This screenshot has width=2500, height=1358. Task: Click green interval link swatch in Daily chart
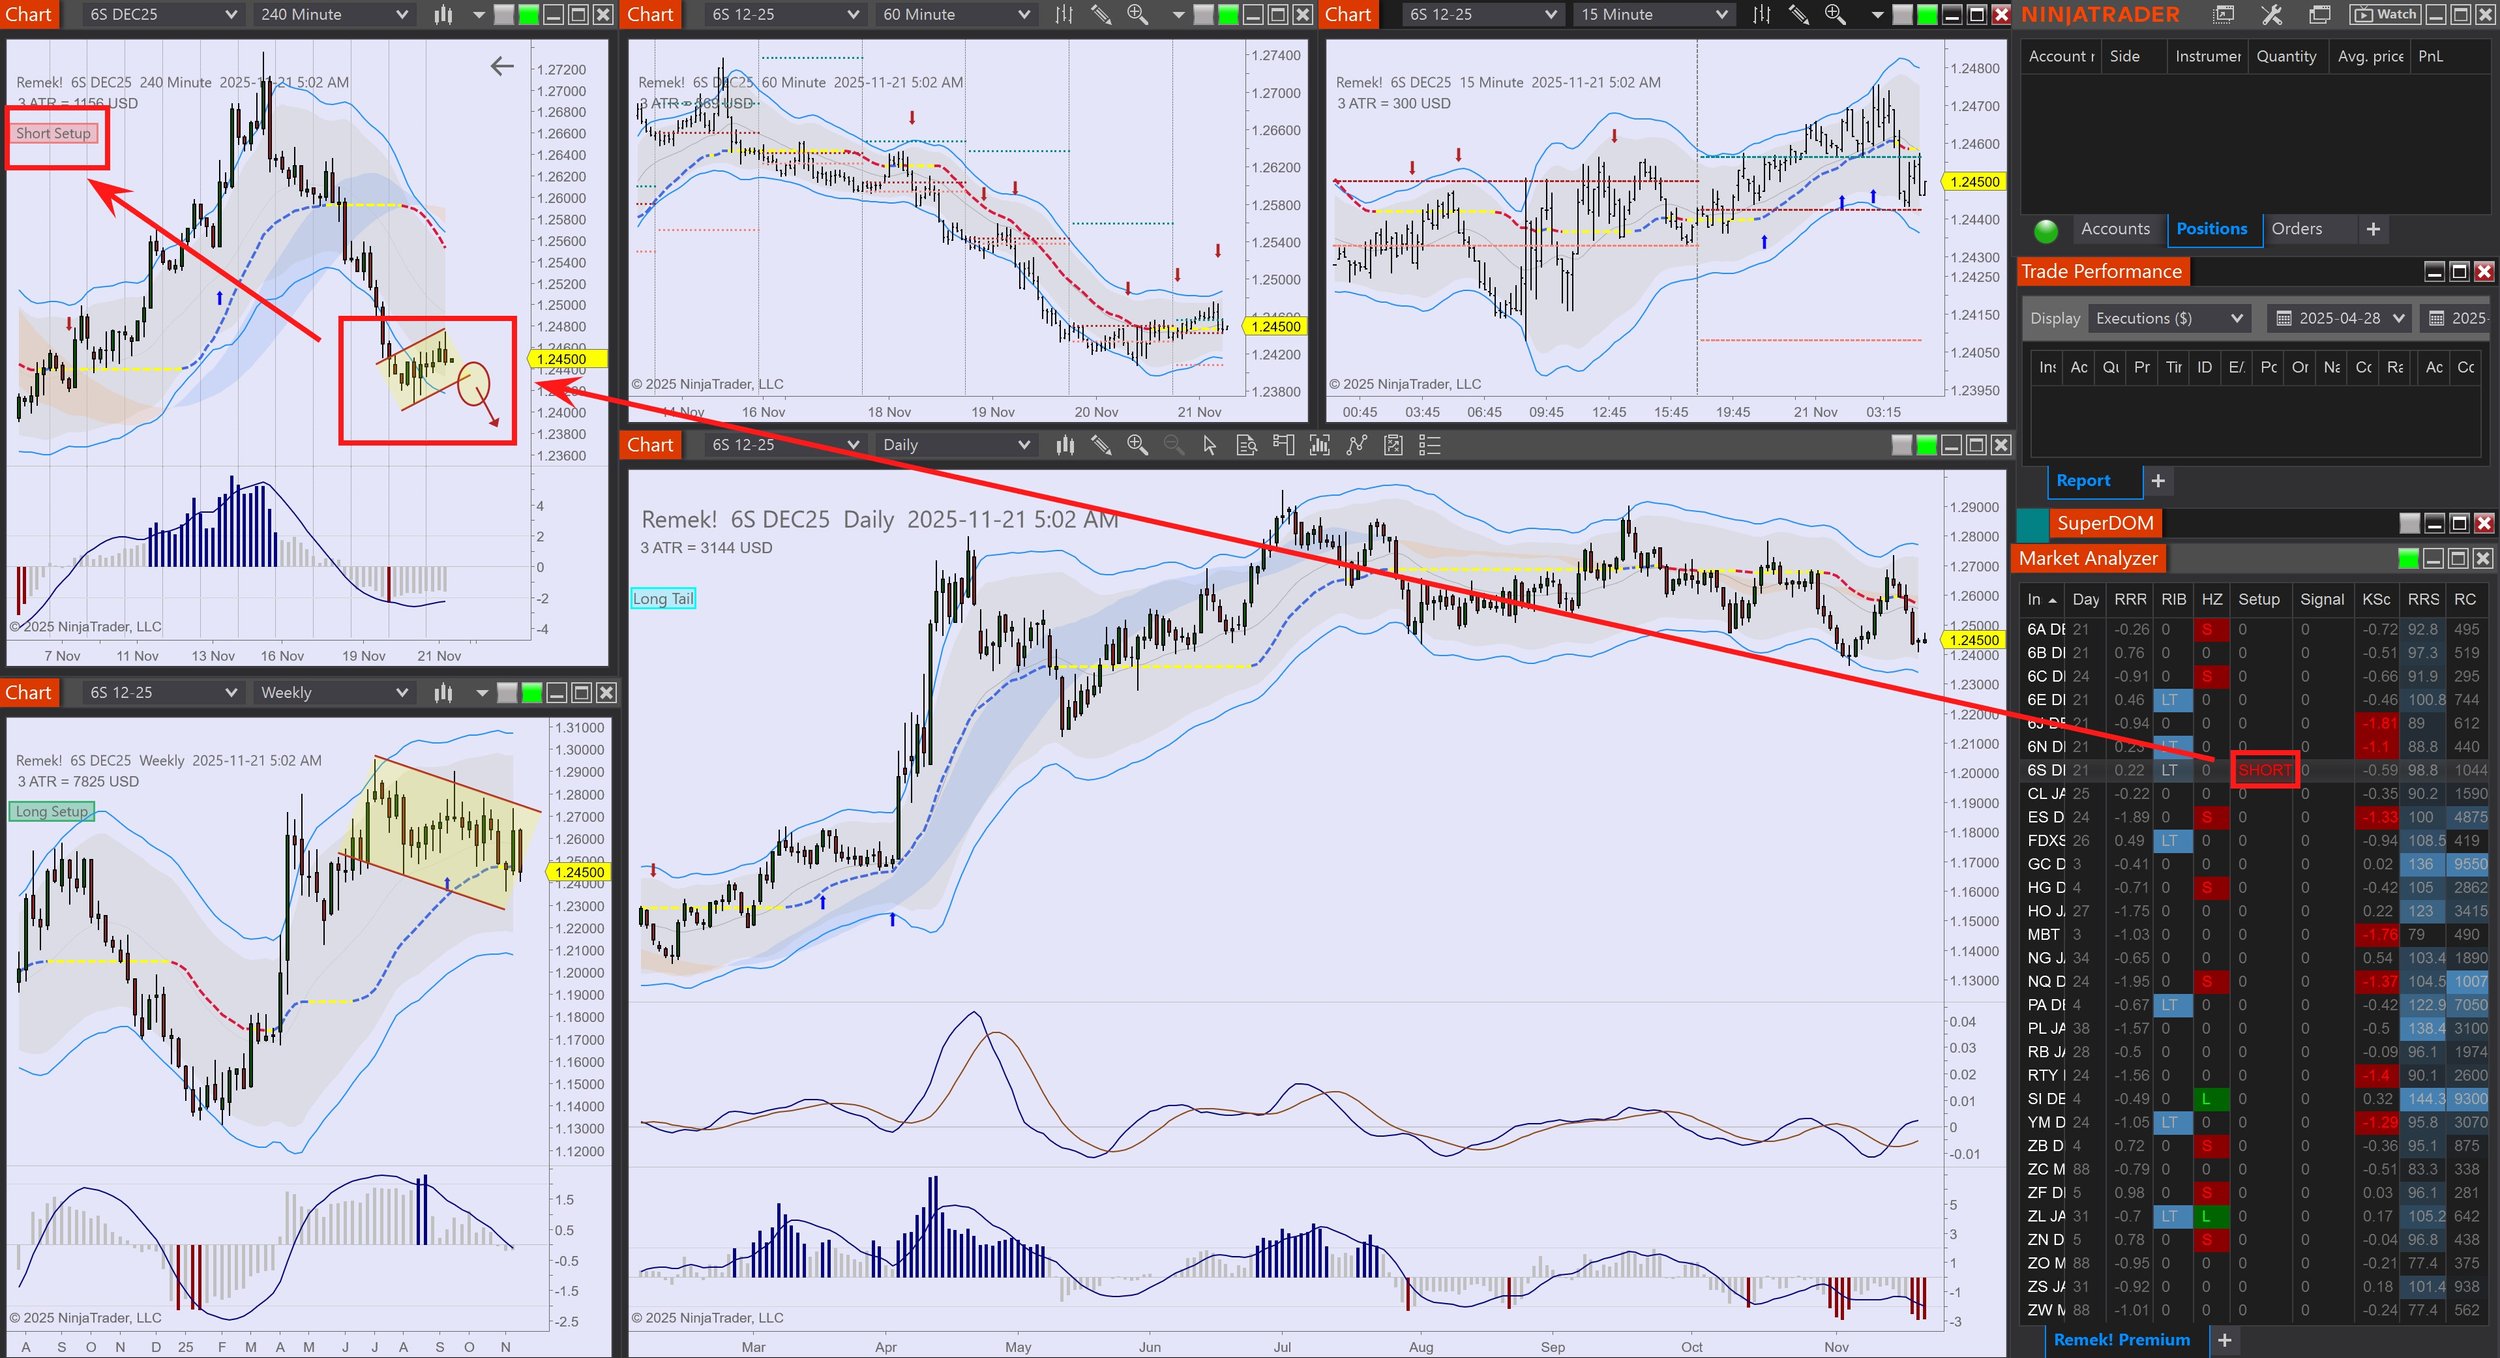point(1927,445)
